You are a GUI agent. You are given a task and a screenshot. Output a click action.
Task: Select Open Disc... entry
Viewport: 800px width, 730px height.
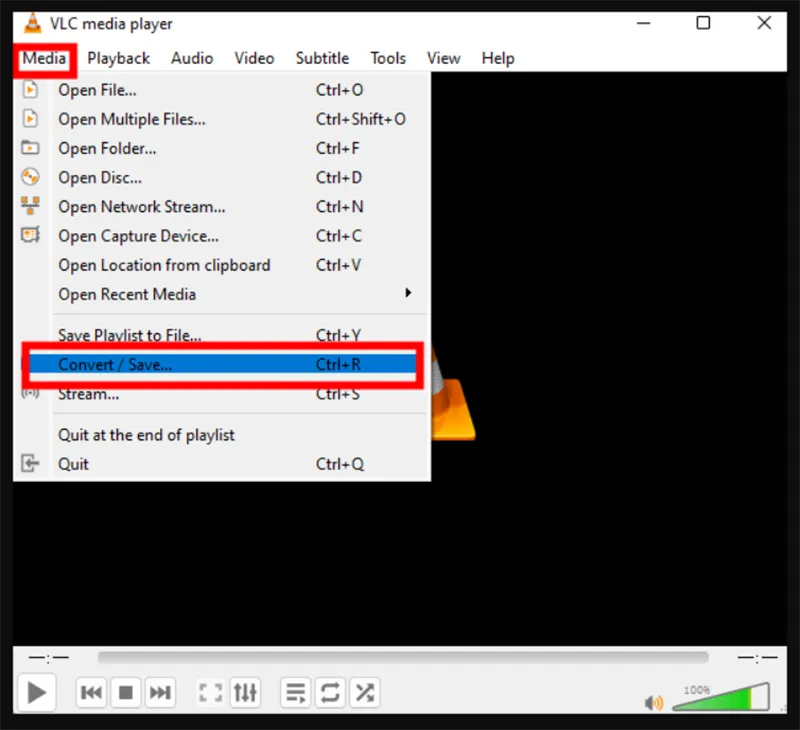coord(222,177)
